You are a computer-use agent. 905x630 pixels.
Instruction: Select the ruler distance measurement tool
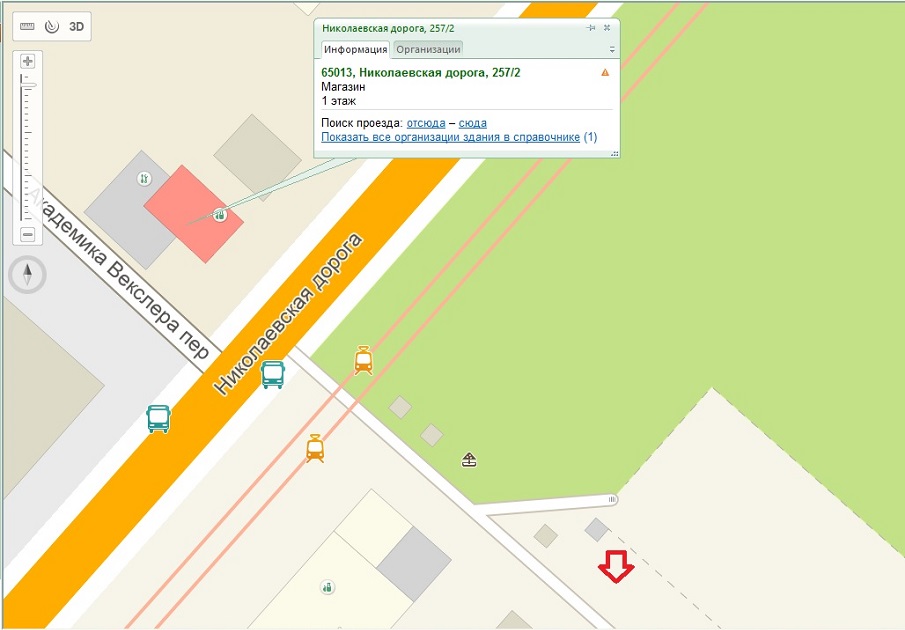click(x=27, y=27)
